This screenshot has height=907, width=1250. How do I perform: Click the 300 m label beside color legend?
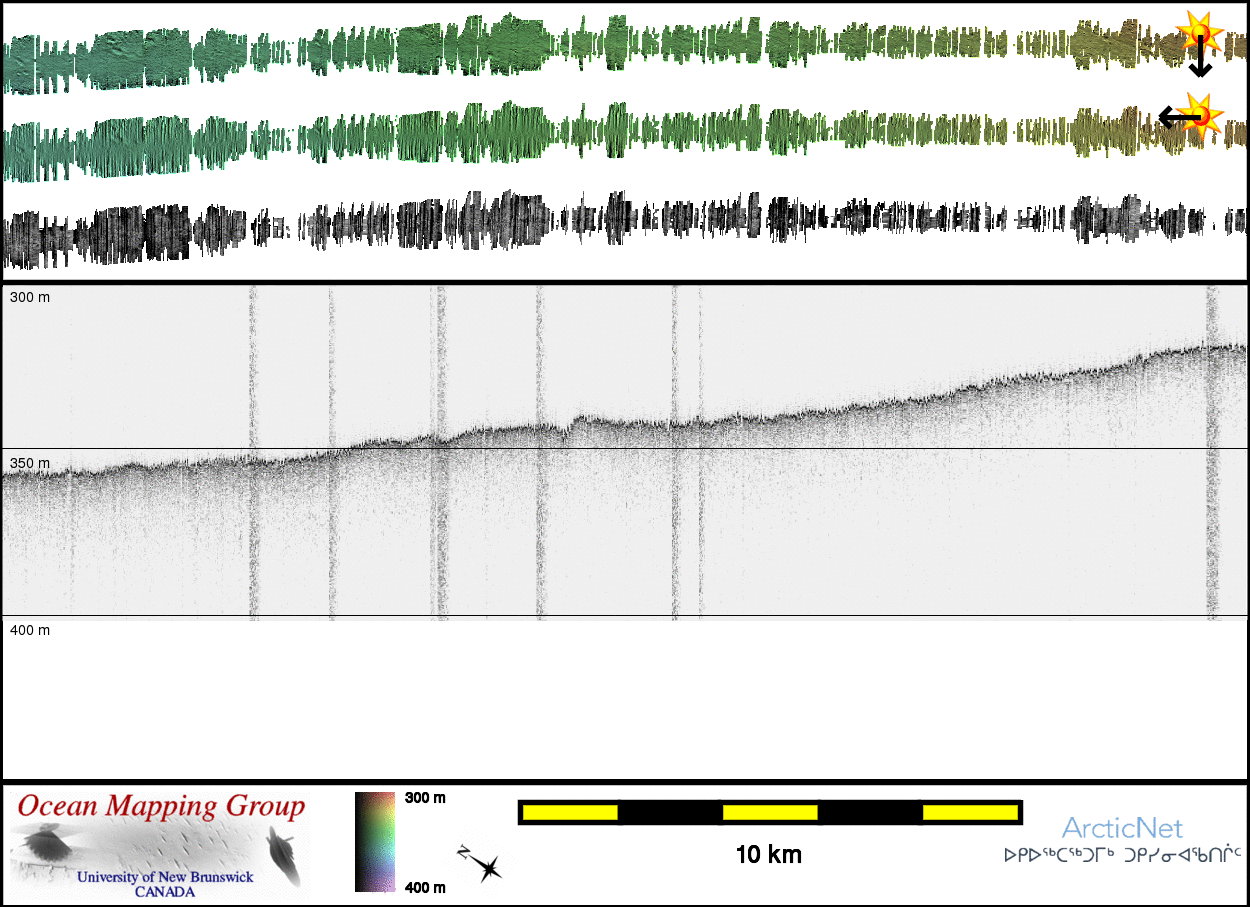[x=425, y=798]
